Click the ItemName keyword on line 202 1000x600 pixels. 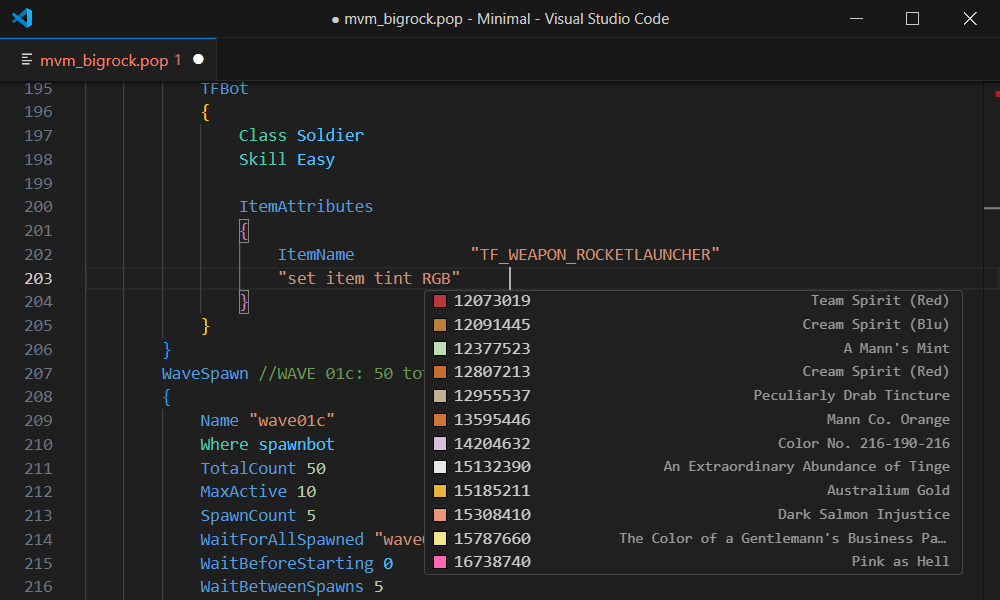[316, 255]
